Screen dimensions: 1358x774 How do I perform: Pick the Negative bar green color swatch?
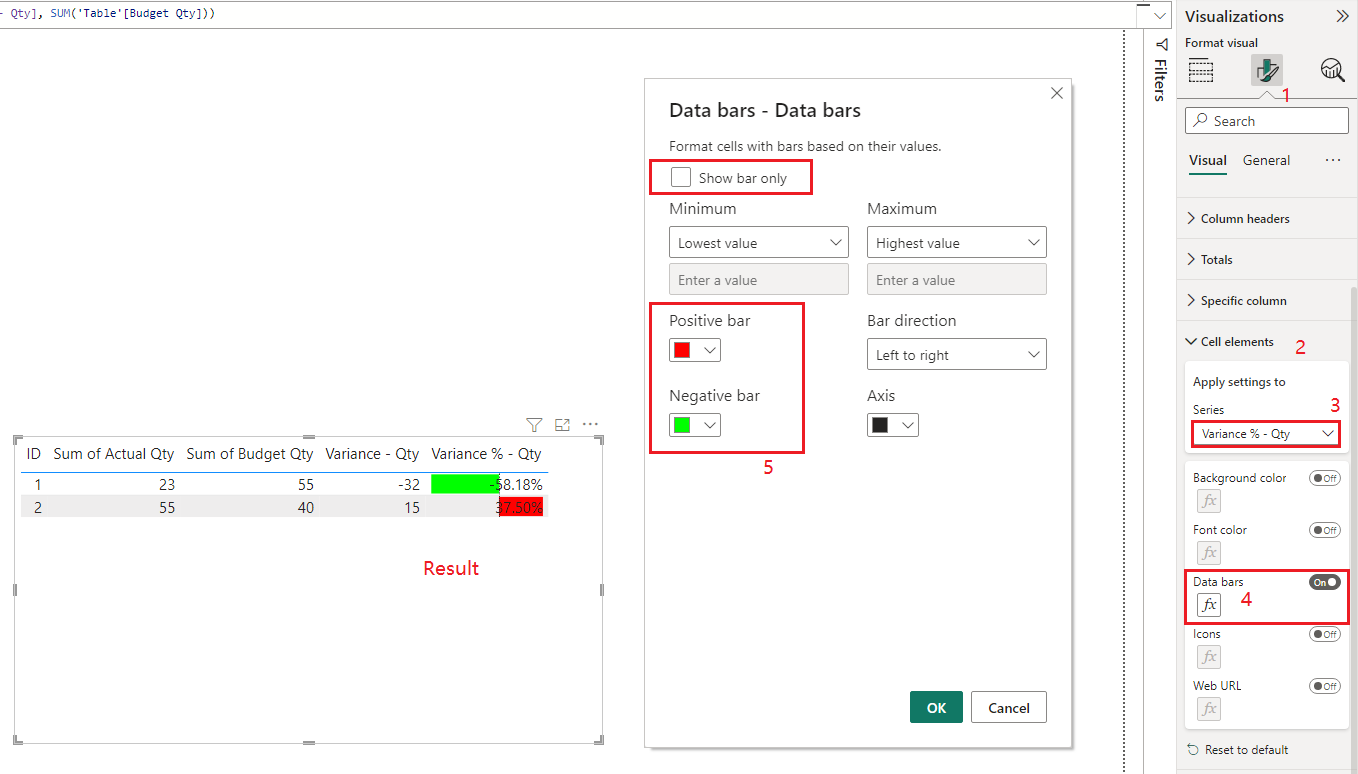click(x=695, y=425)
